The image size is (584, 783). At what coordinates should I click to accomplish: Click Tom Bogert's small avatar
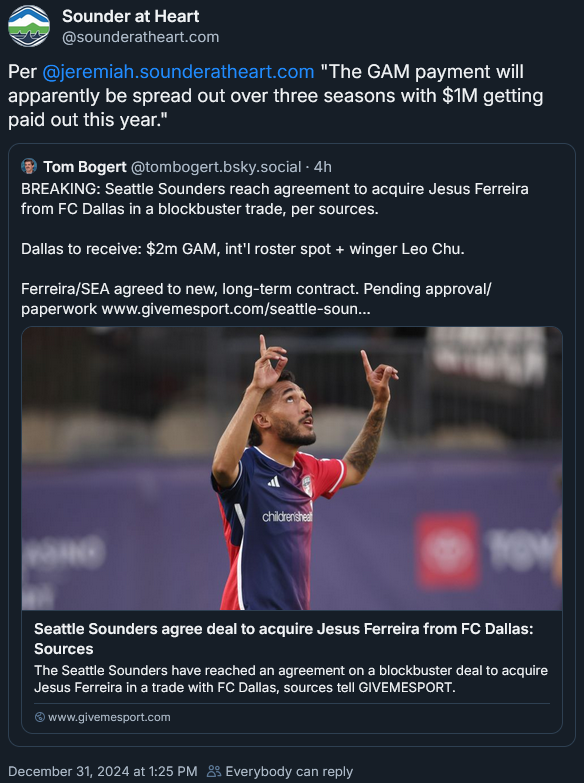29,166
